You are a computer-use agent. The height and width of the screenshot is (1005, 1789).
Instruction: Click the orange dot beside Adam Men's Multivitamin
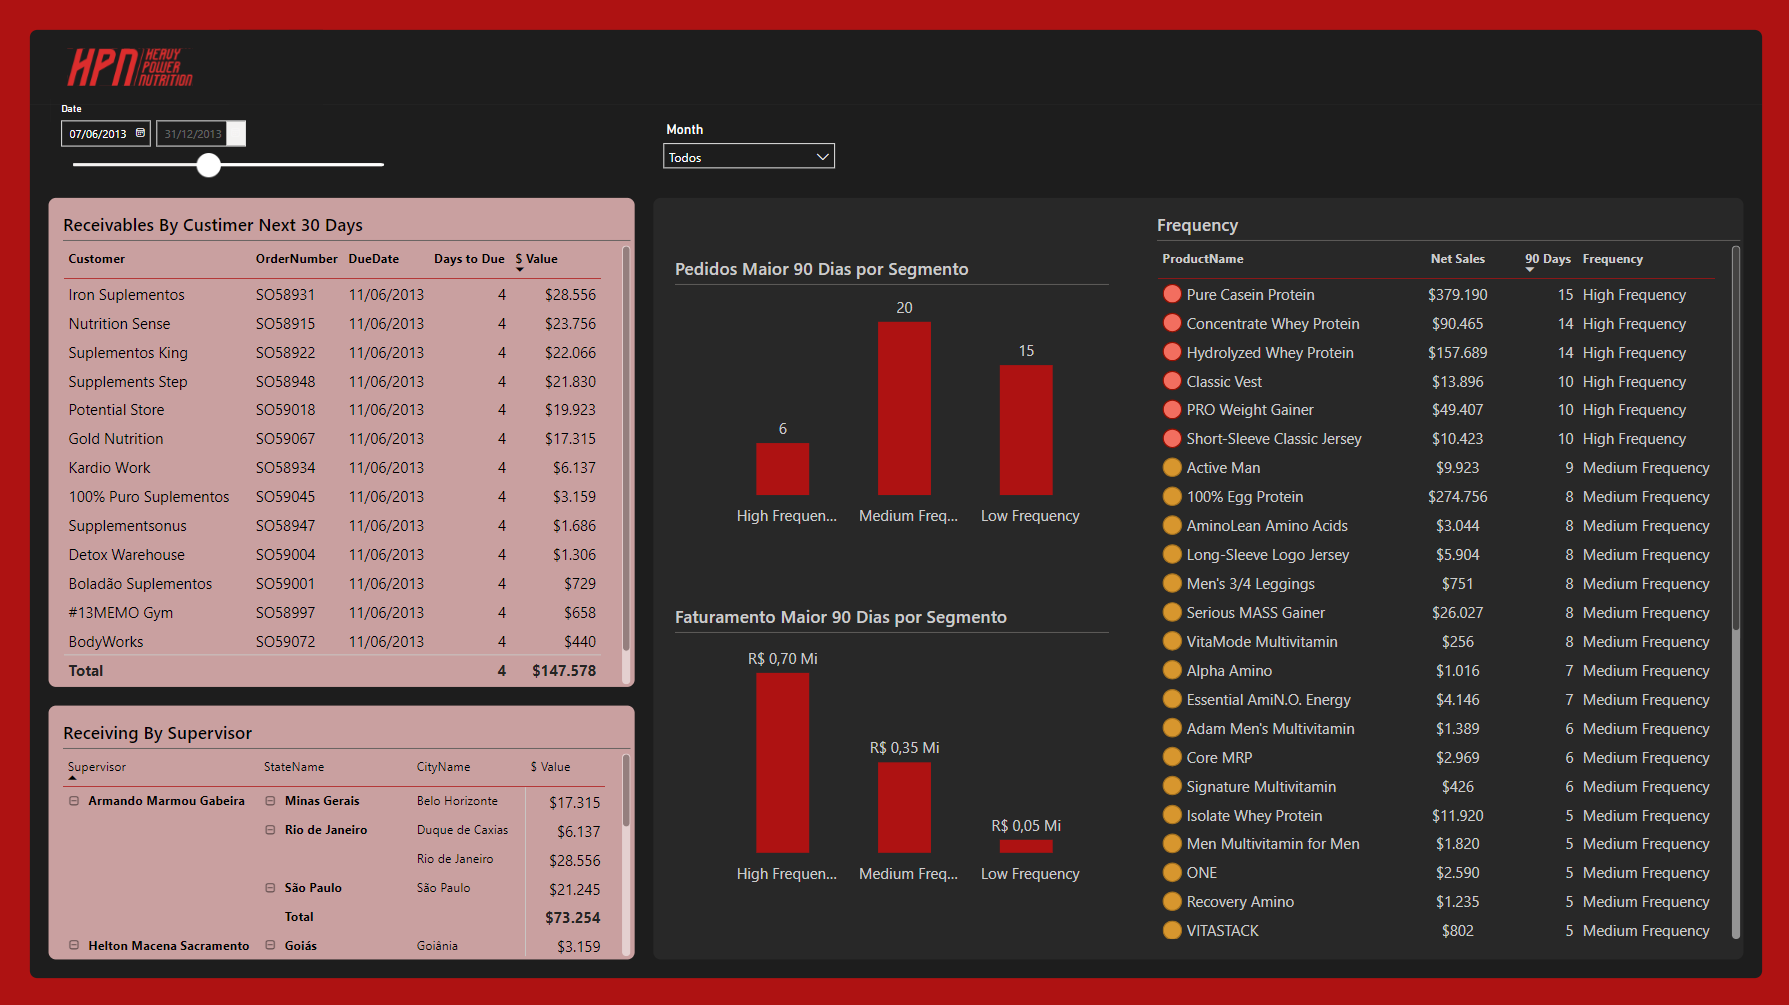pos(1172,728)
